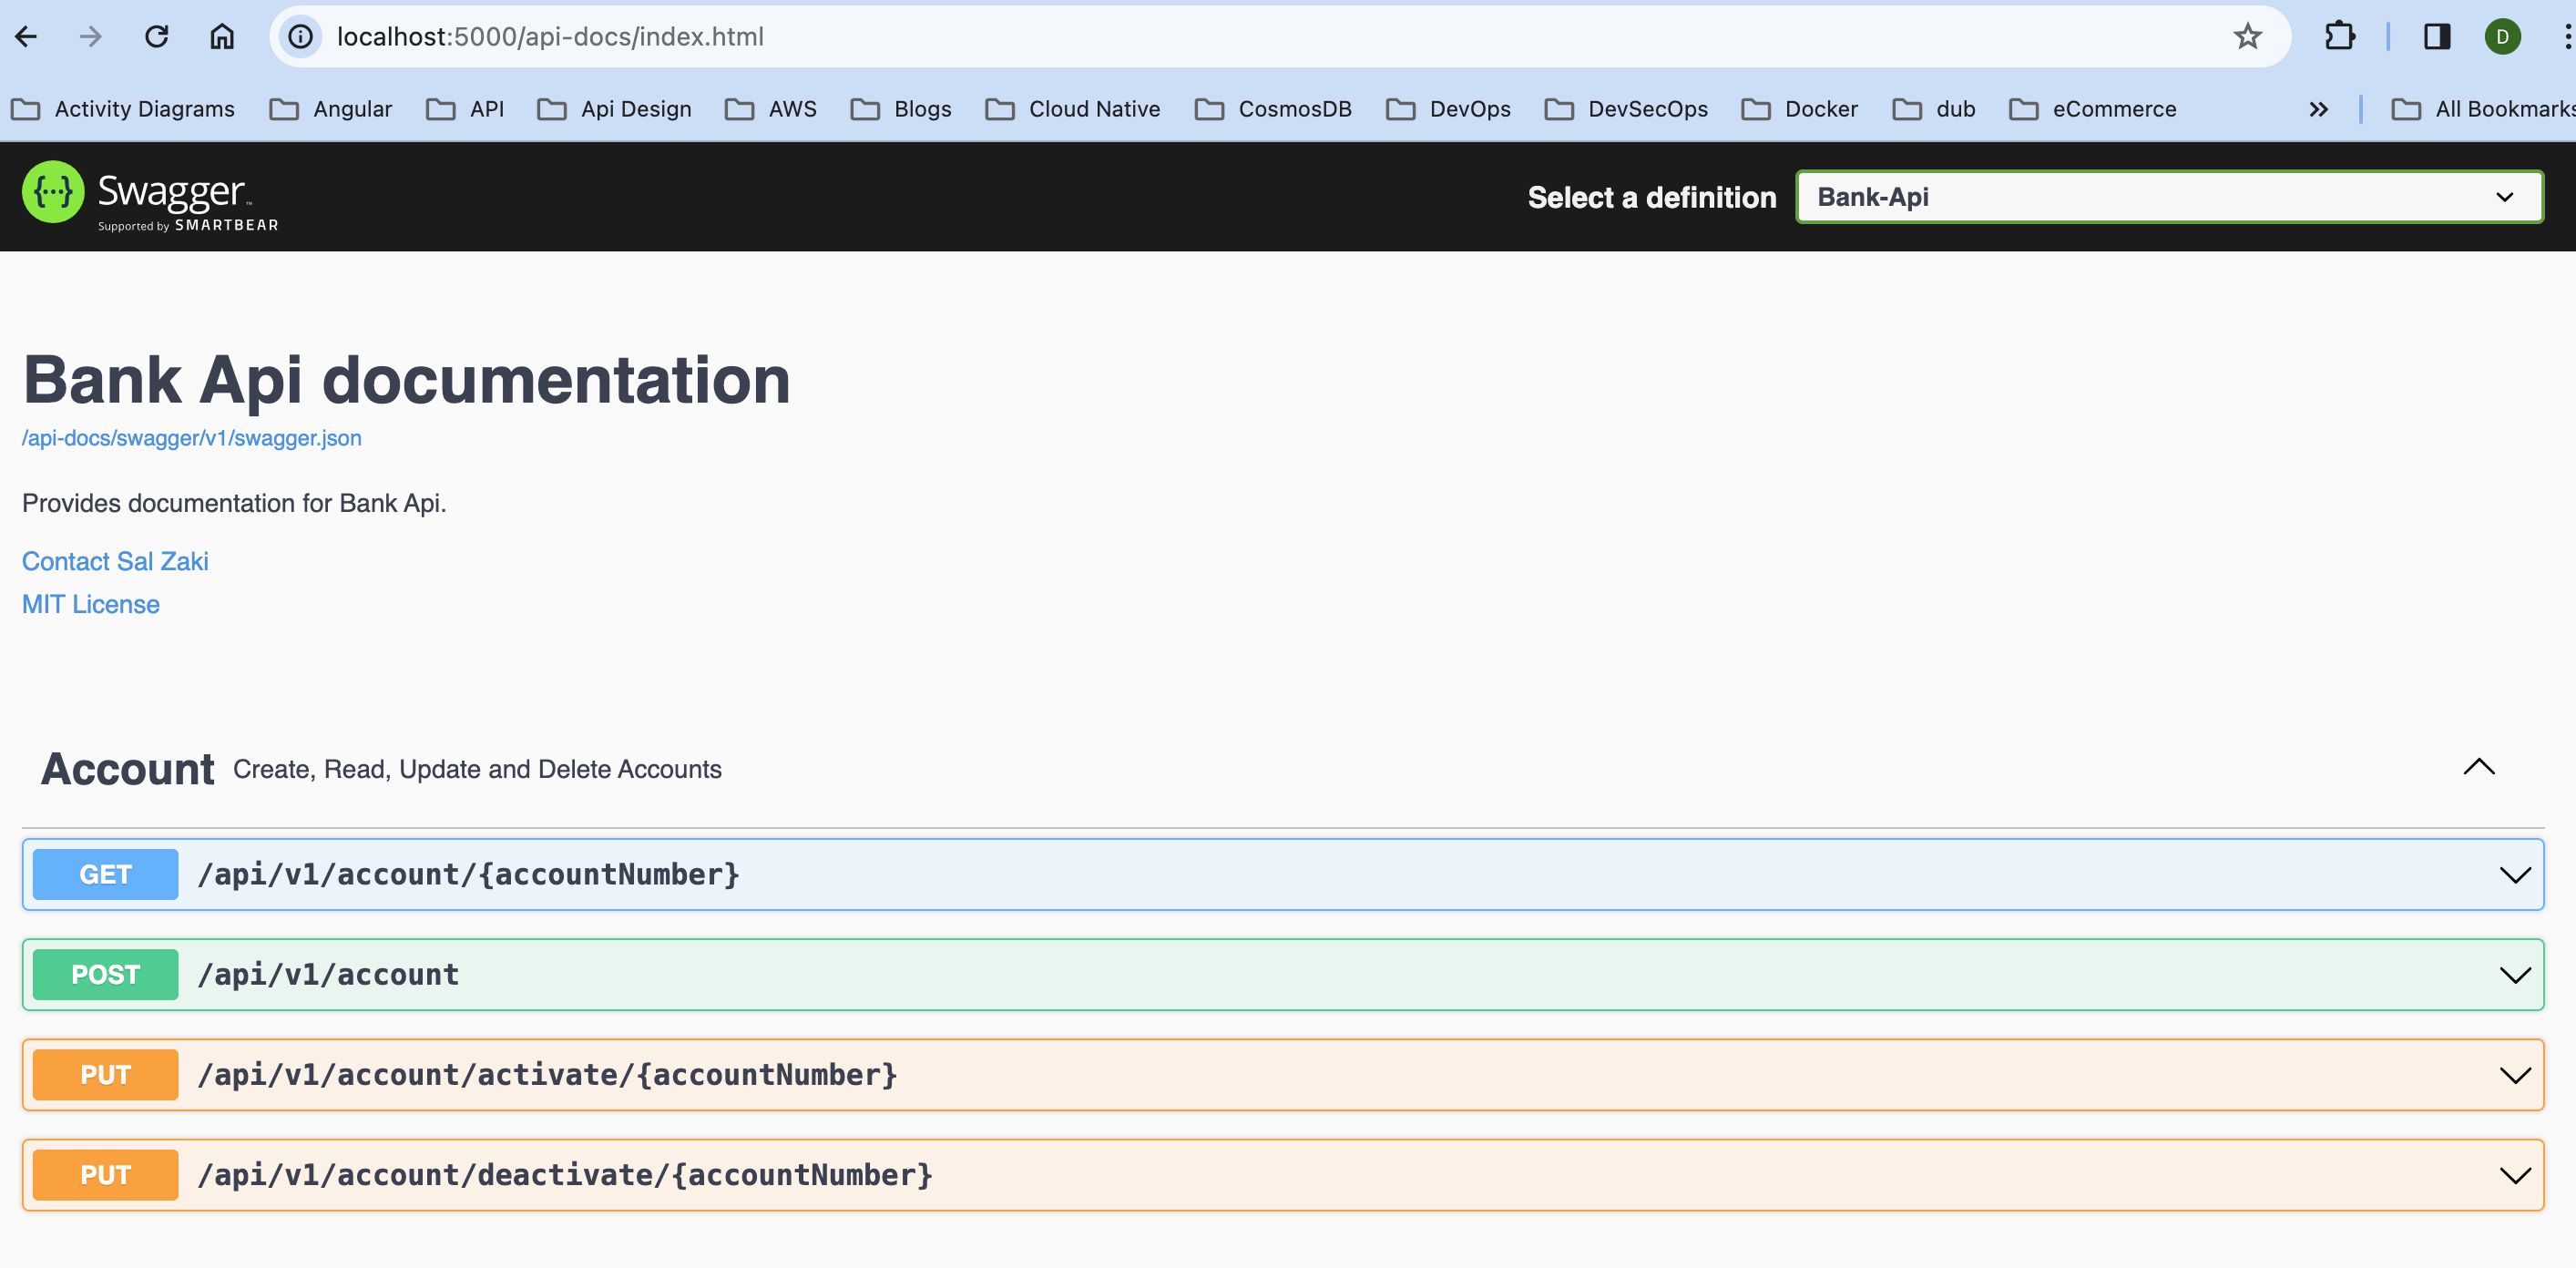The image size is (2576, 1268).
Task: Open the swagger.json link
Action: [192, 438]
